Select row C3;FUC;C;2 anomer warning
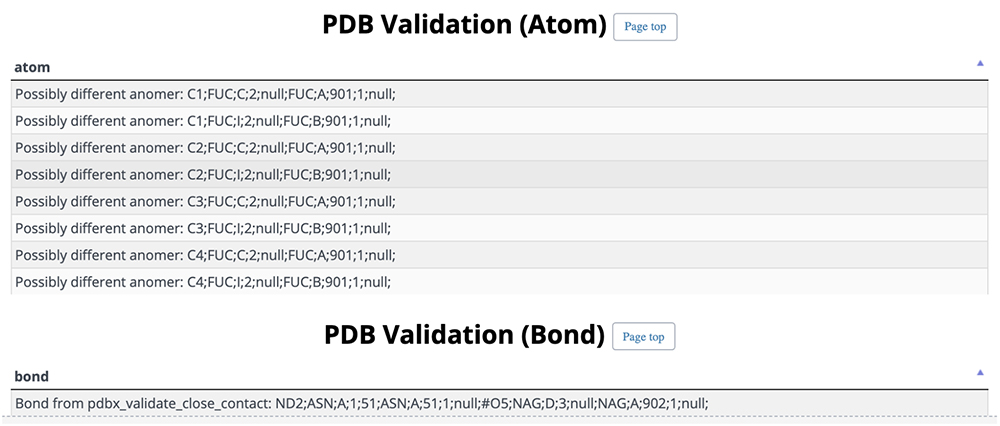 point(499,201)
